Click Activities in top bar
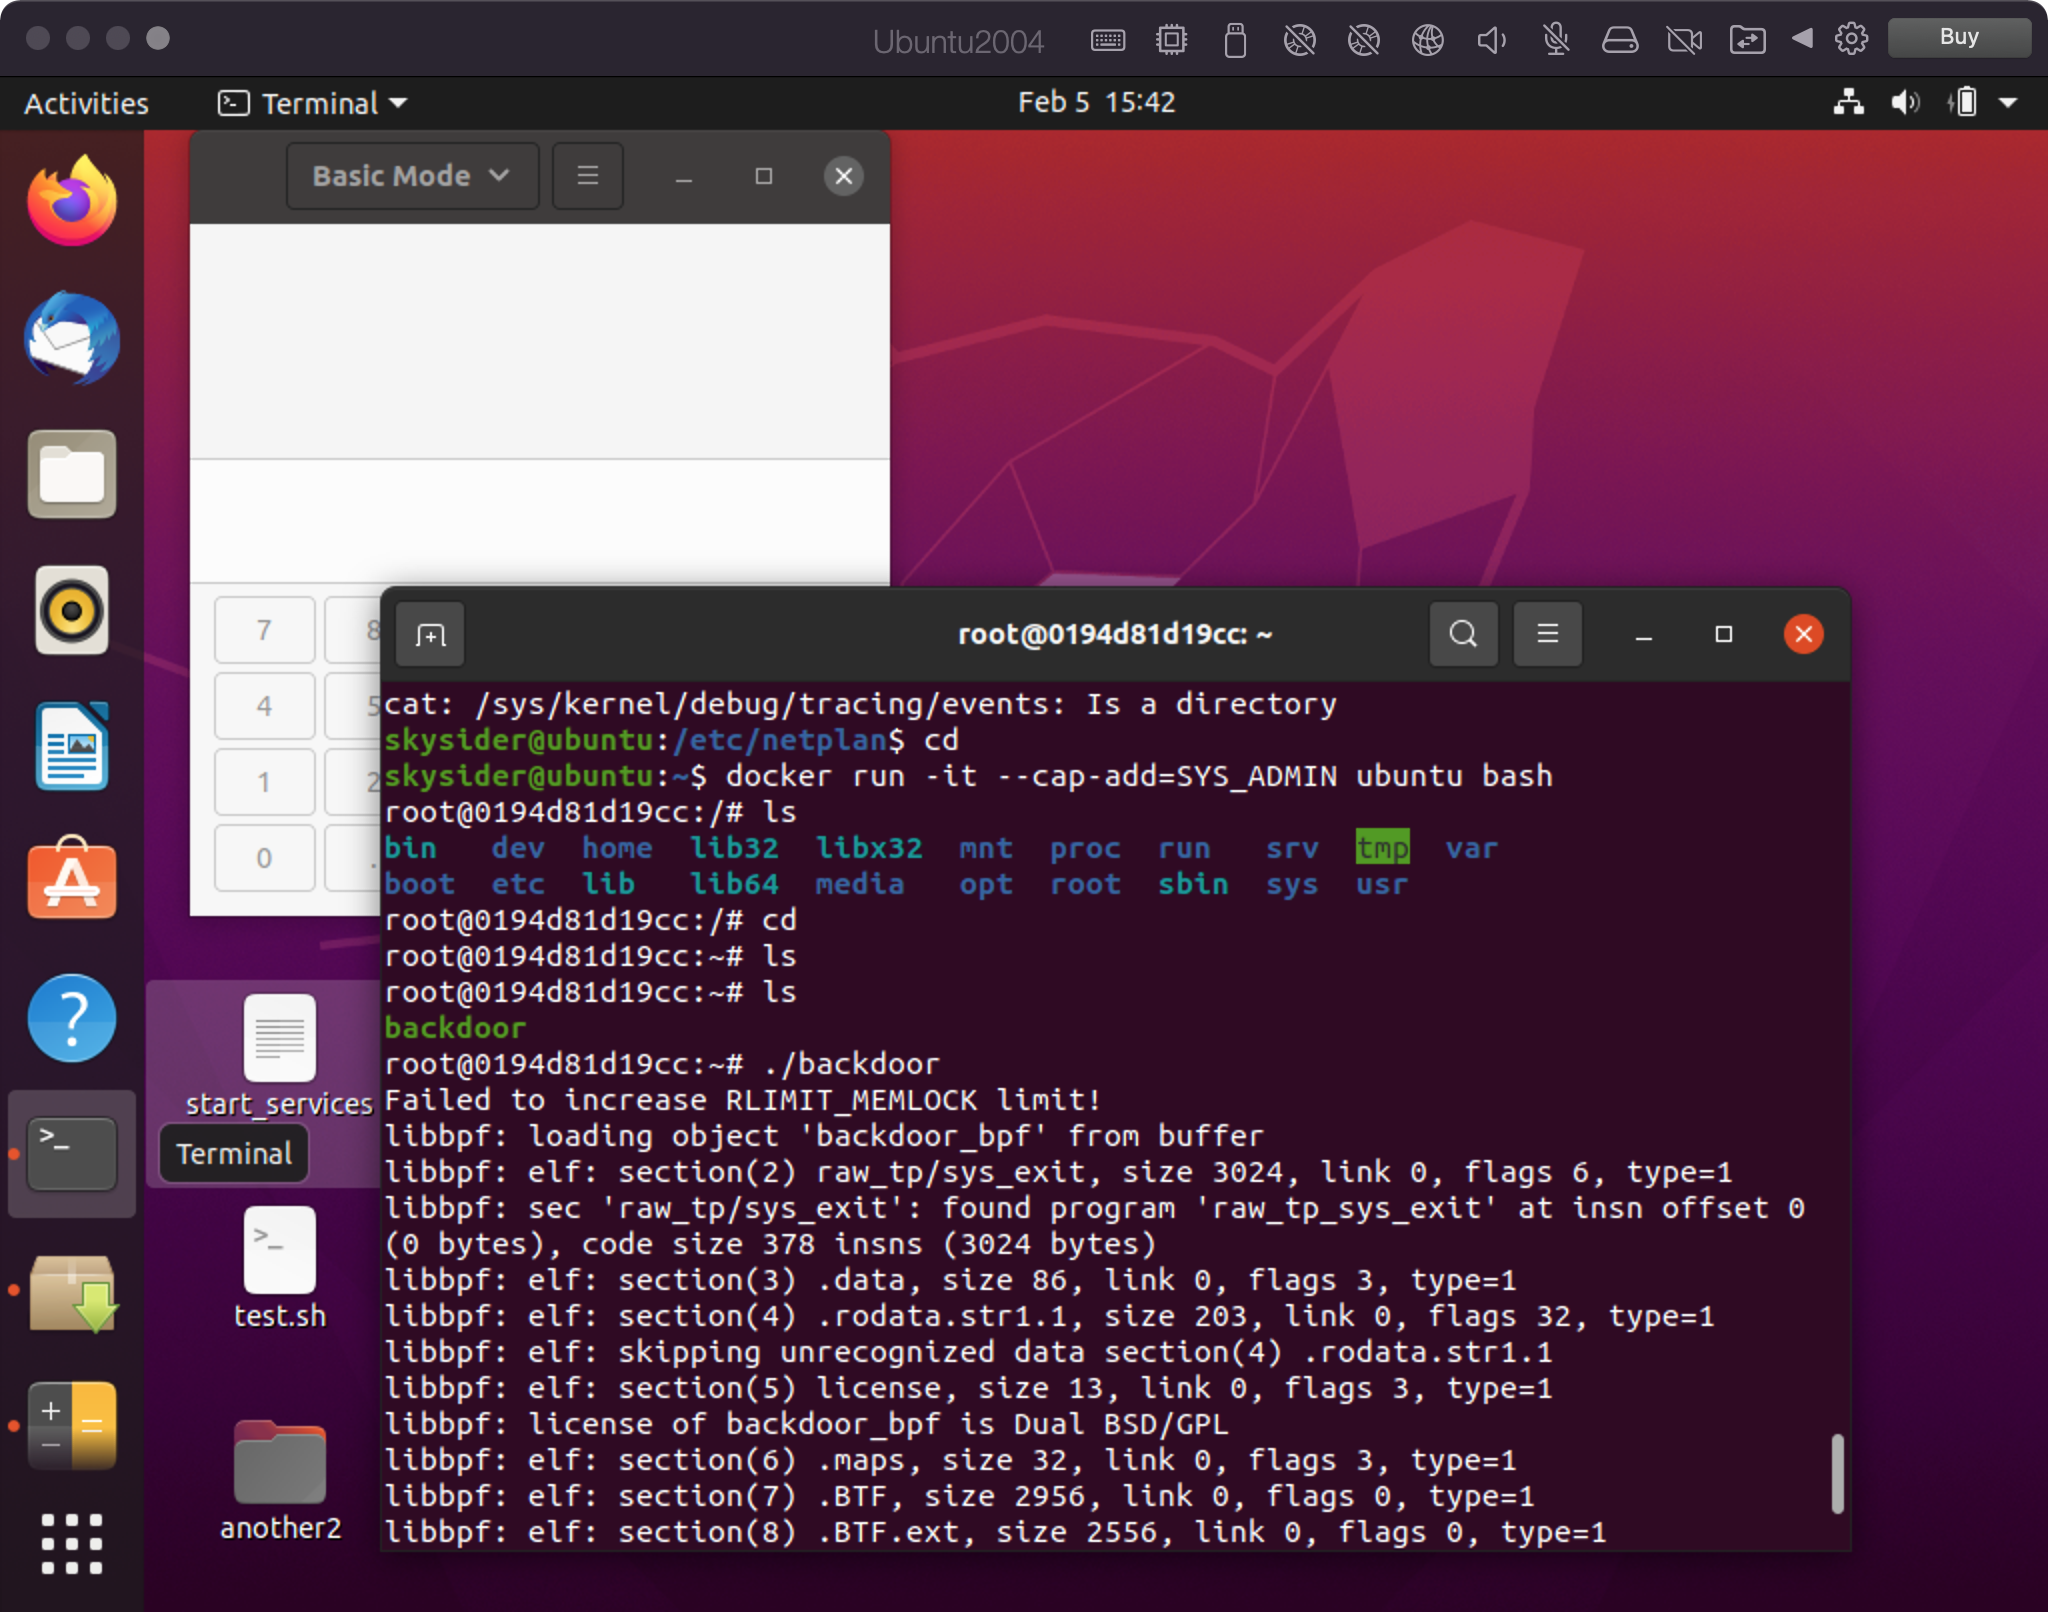This screenshot has height=1612, width=2048. click(x=86, y=103)
